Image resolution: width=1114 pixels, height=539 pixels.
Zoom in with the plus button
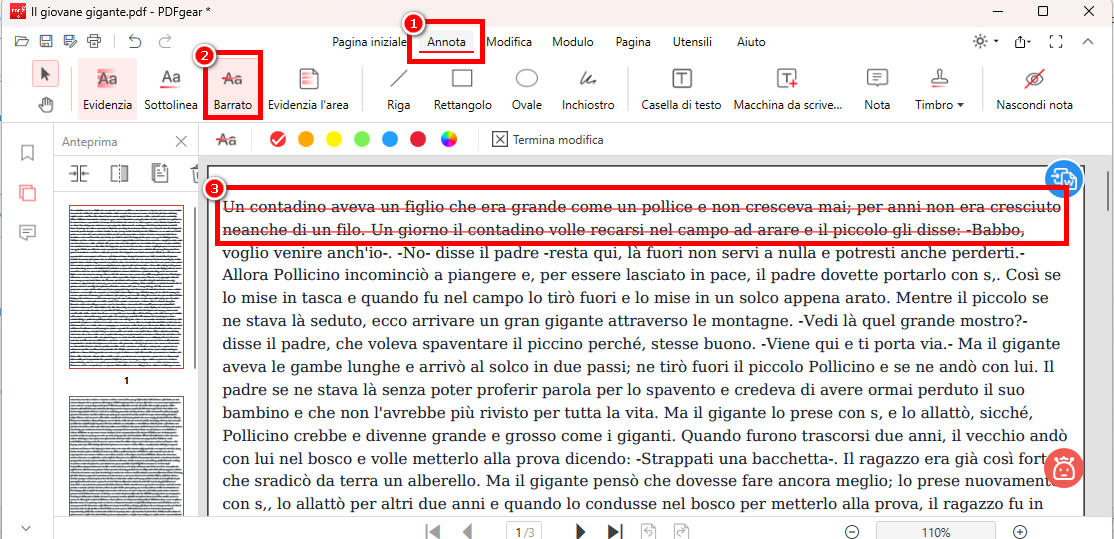click(1020, 532)
